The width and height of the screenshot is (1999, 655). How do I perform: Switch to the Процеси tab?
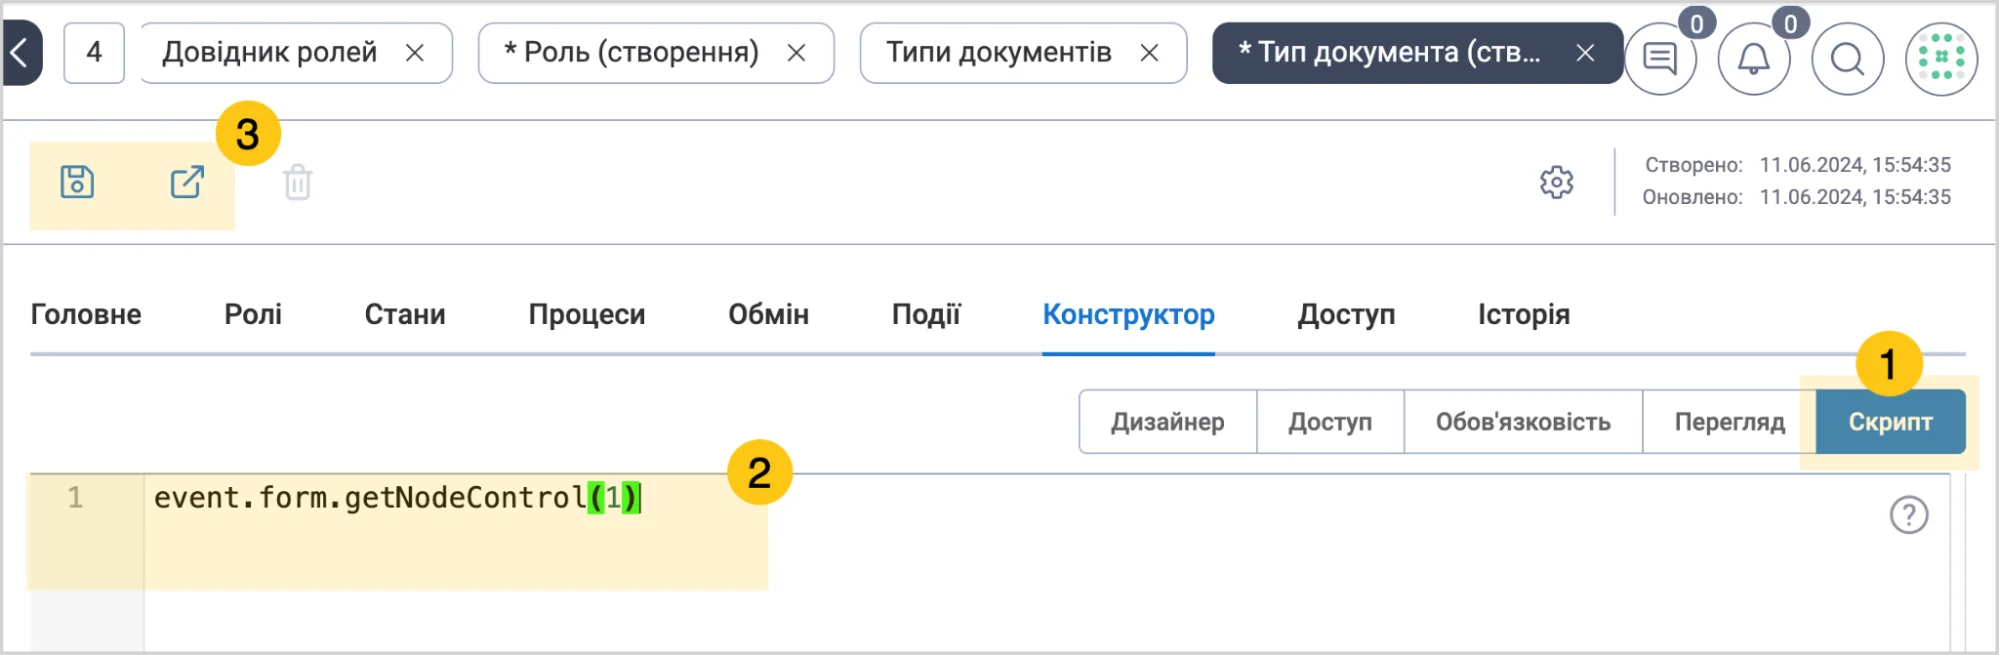[x=587, y=314]
